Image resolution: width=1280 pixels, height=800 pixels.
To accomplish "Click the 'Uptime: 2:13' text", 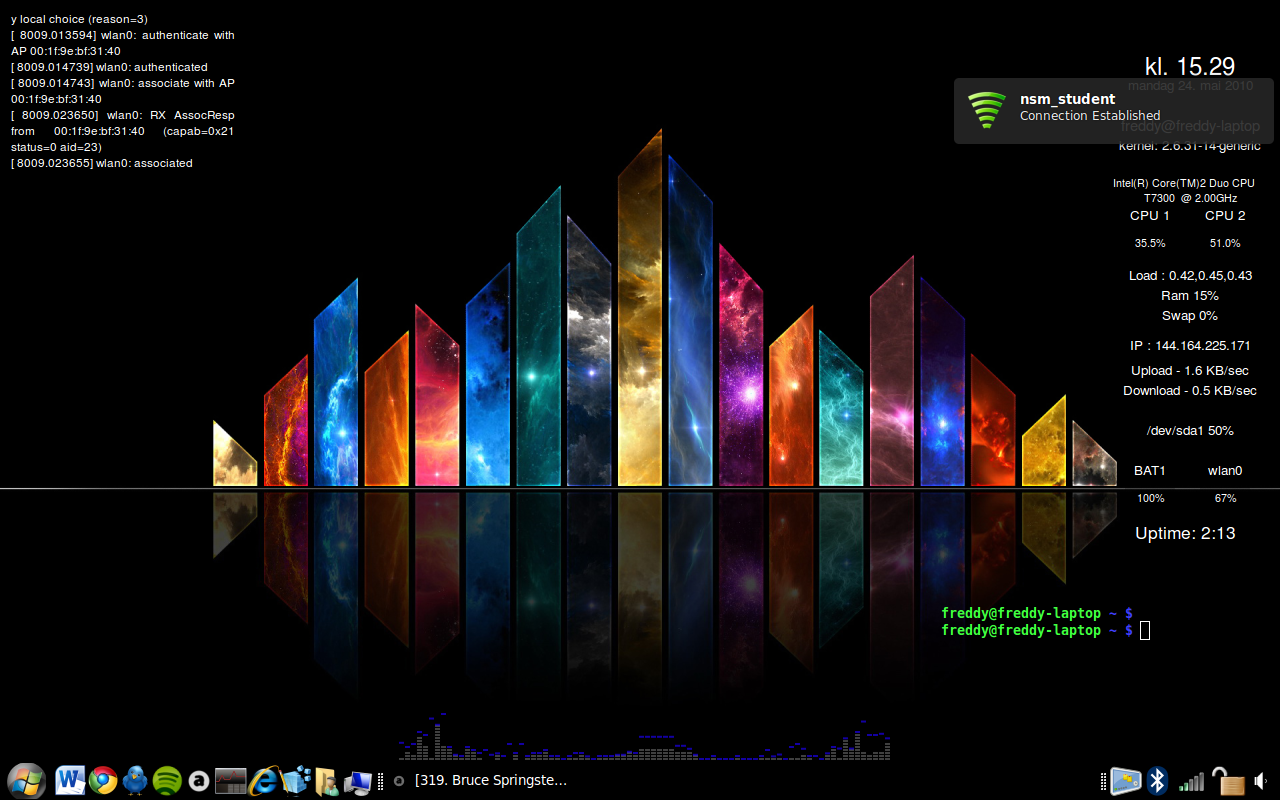I will [x=1185, y=533].
